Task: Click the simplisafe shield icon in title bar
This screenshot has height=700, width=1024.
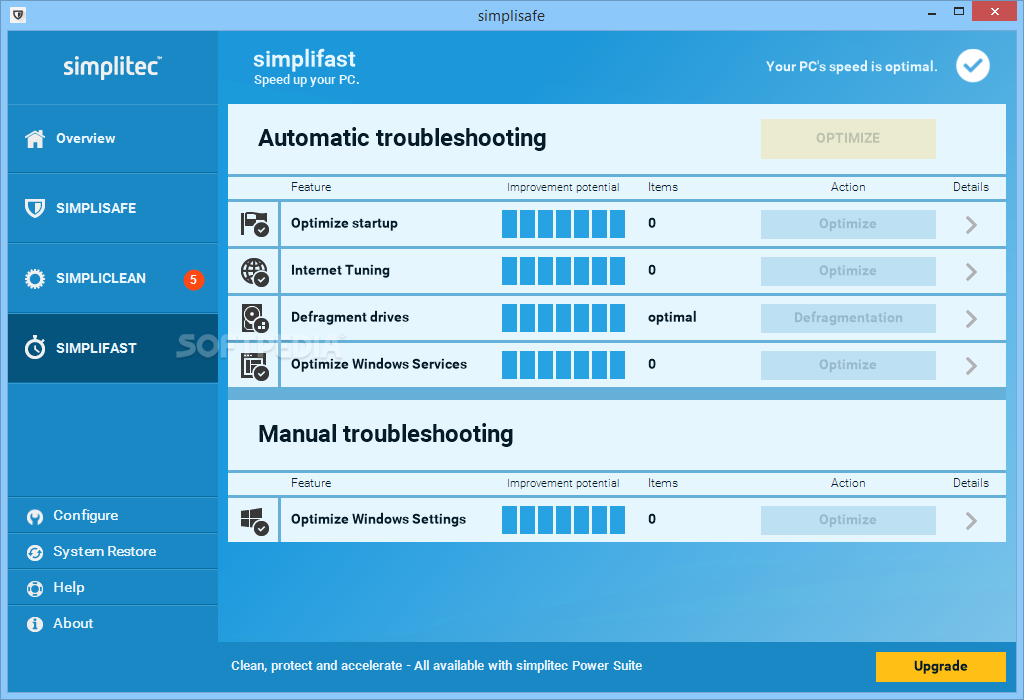Action: tap(18, 14)
